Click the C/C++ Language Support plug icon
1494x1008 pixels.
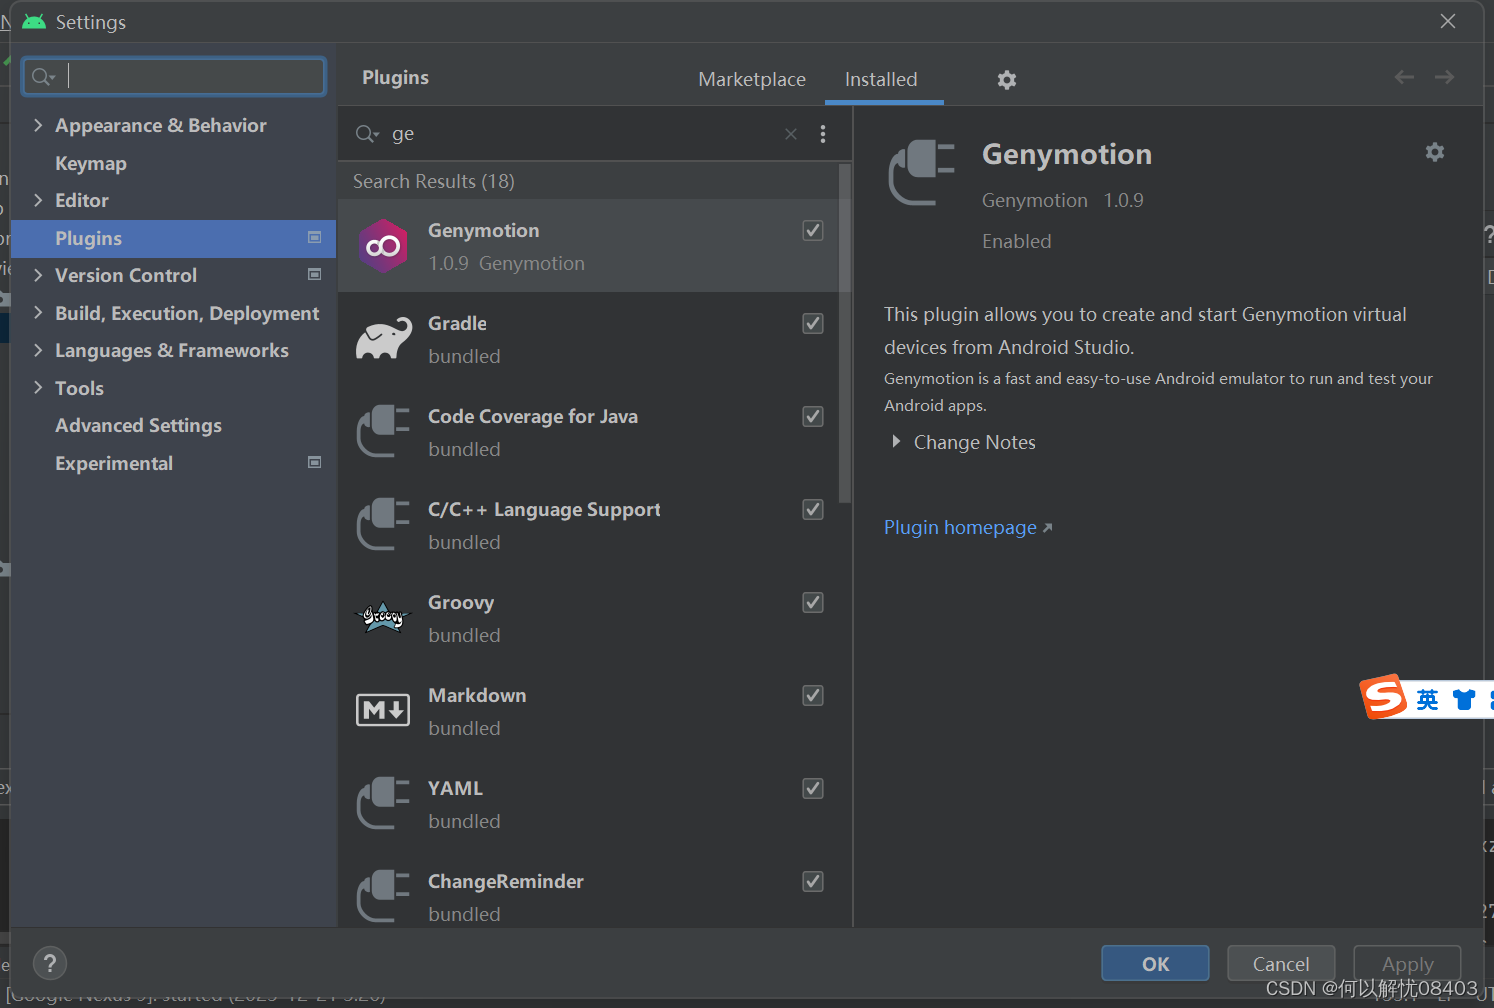coord(383,525)
